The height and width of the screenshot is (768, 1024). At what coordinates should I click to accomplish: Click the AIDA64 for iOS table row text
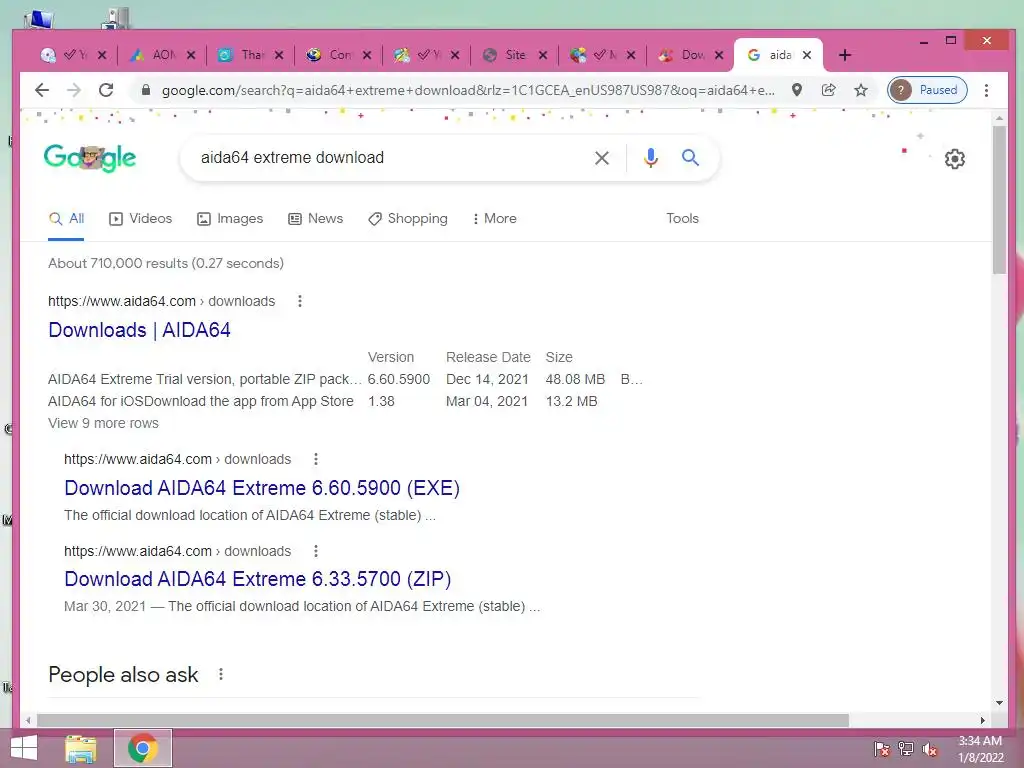pos(200,401)
